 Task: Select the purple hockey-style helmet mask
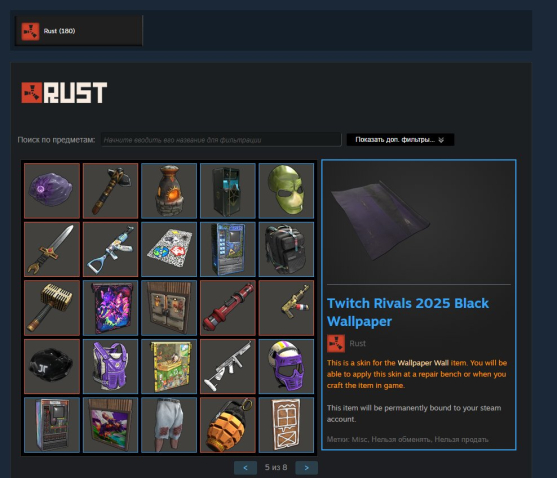[x=286, y=366]
